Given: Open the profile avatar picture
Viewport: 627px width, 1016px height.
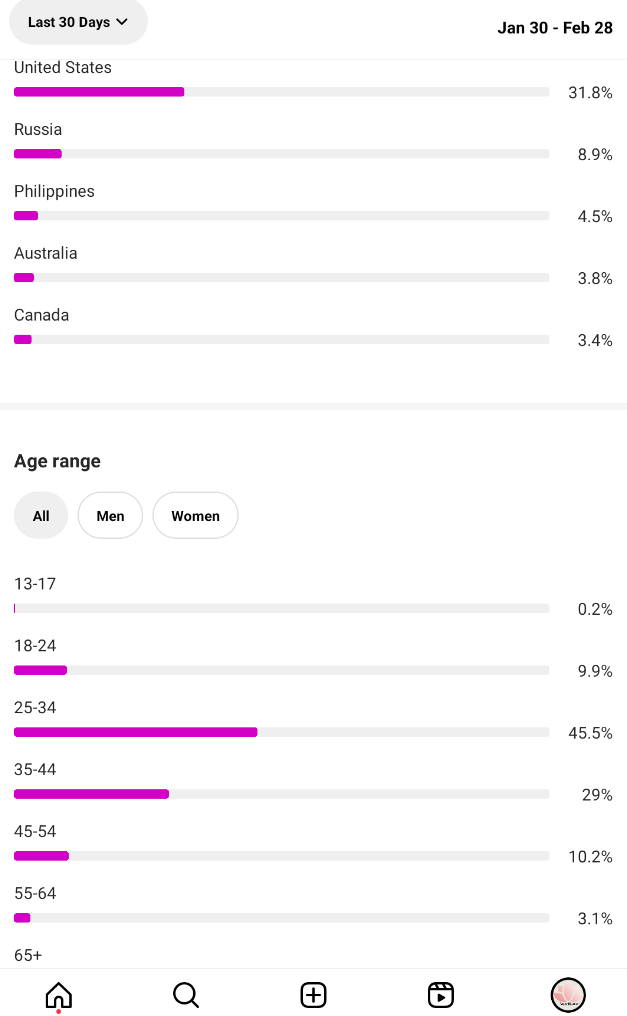Looking at the screenshot, I should click(x=568, y=995).
